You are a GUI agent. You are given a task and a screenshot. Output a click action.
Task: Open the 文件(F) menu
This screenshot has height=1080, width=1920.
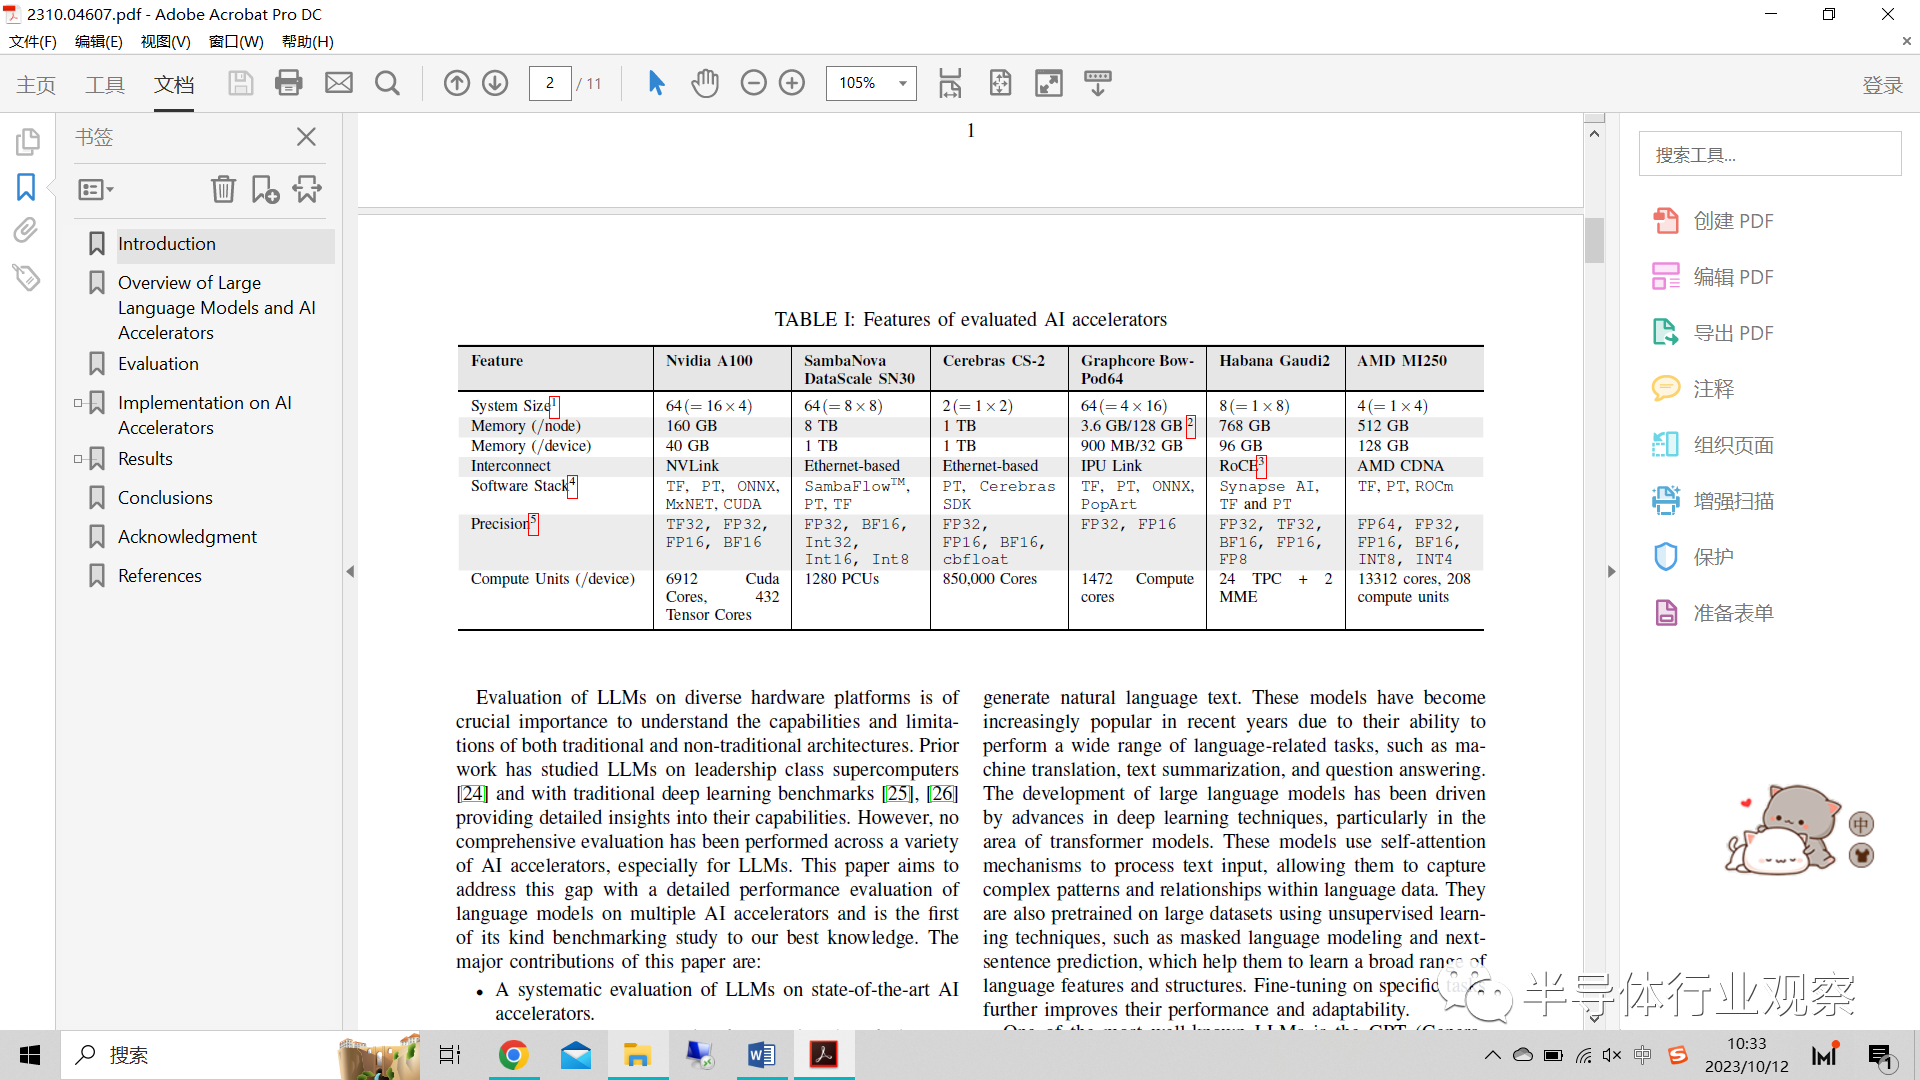33,42
